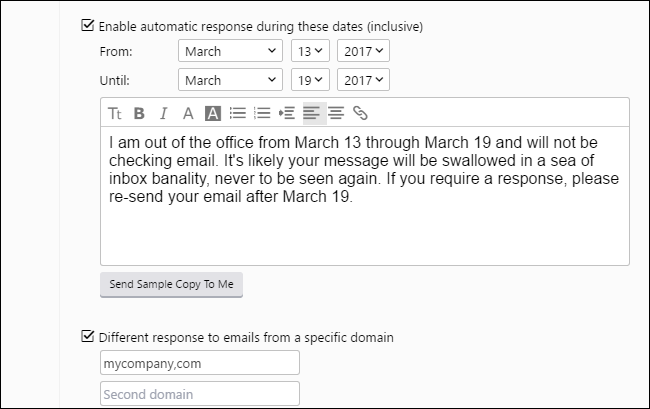Open the Until day dropdown showing 19
The height and width of the screenshot is (409, 650).
(308, 80)
